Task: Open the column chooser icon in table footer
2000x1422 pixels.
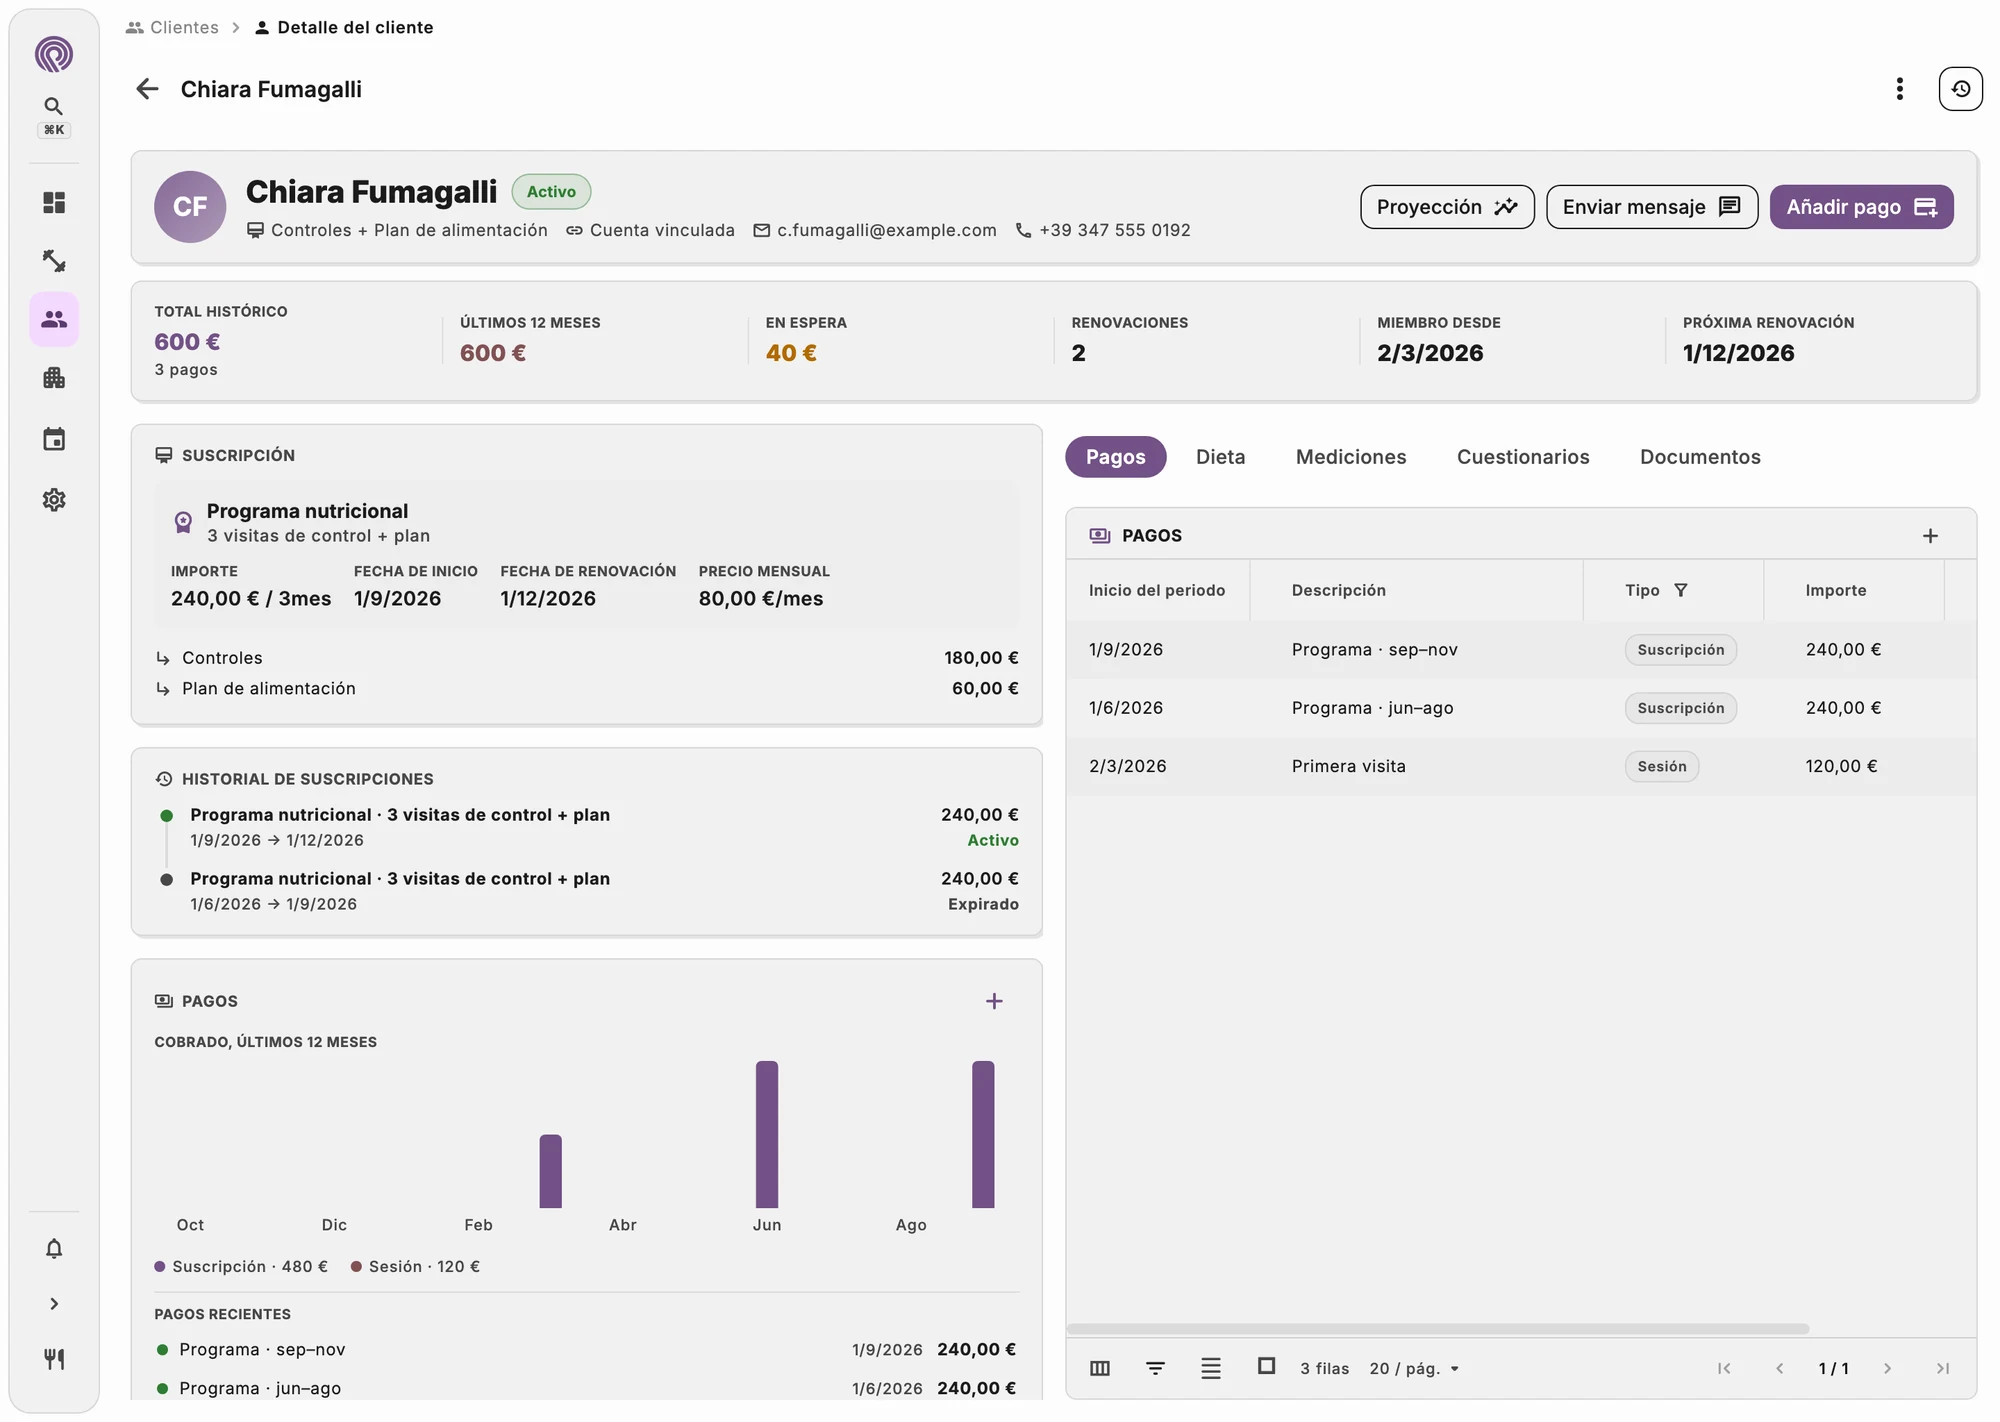Action: 1100,1368
